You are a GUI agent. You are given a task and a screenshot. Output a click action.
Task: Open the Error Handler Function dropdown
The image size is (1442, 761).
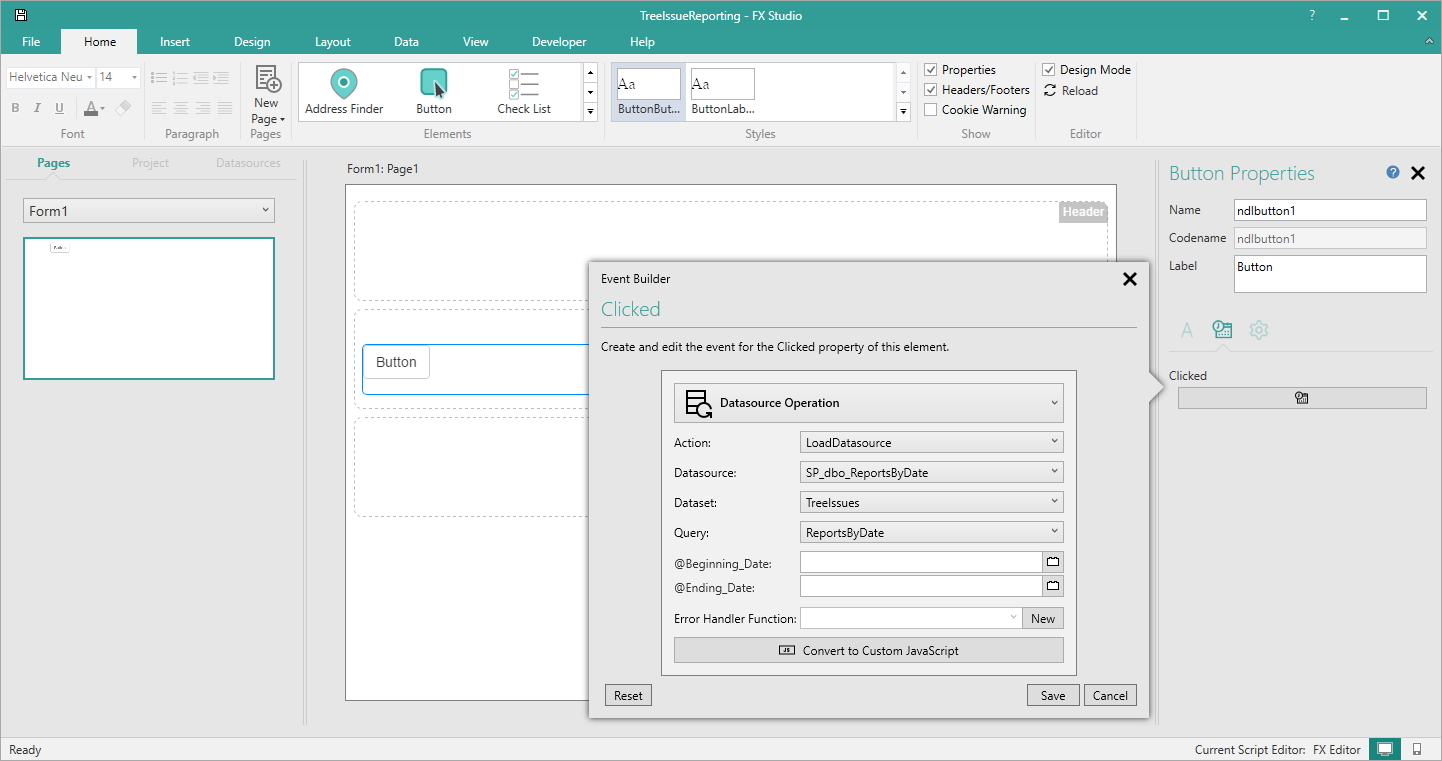[x=911, y=618]
